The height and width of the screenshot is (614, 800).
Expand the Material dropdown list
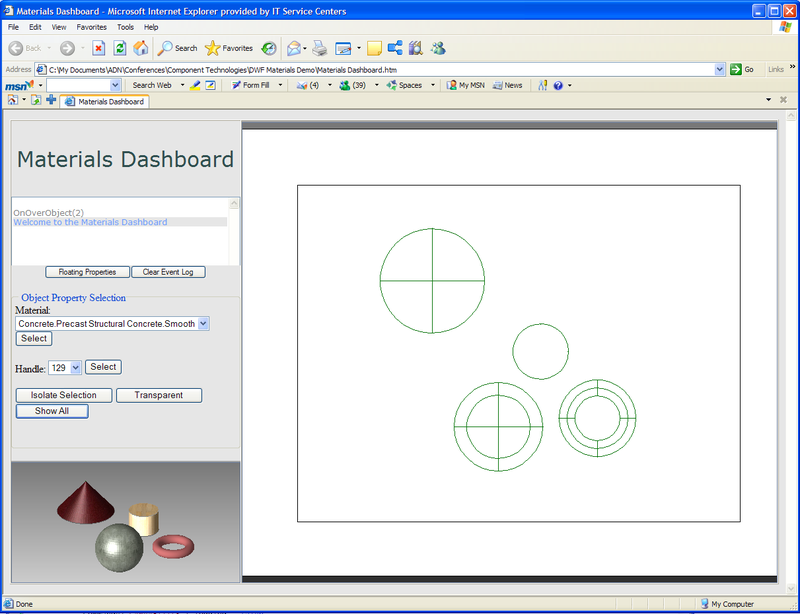tap(203, 324)
